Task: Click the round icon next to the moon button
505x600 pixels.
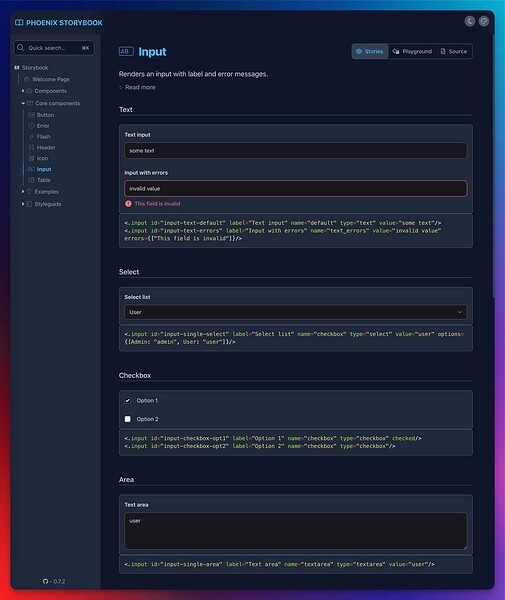Action: 484,21
